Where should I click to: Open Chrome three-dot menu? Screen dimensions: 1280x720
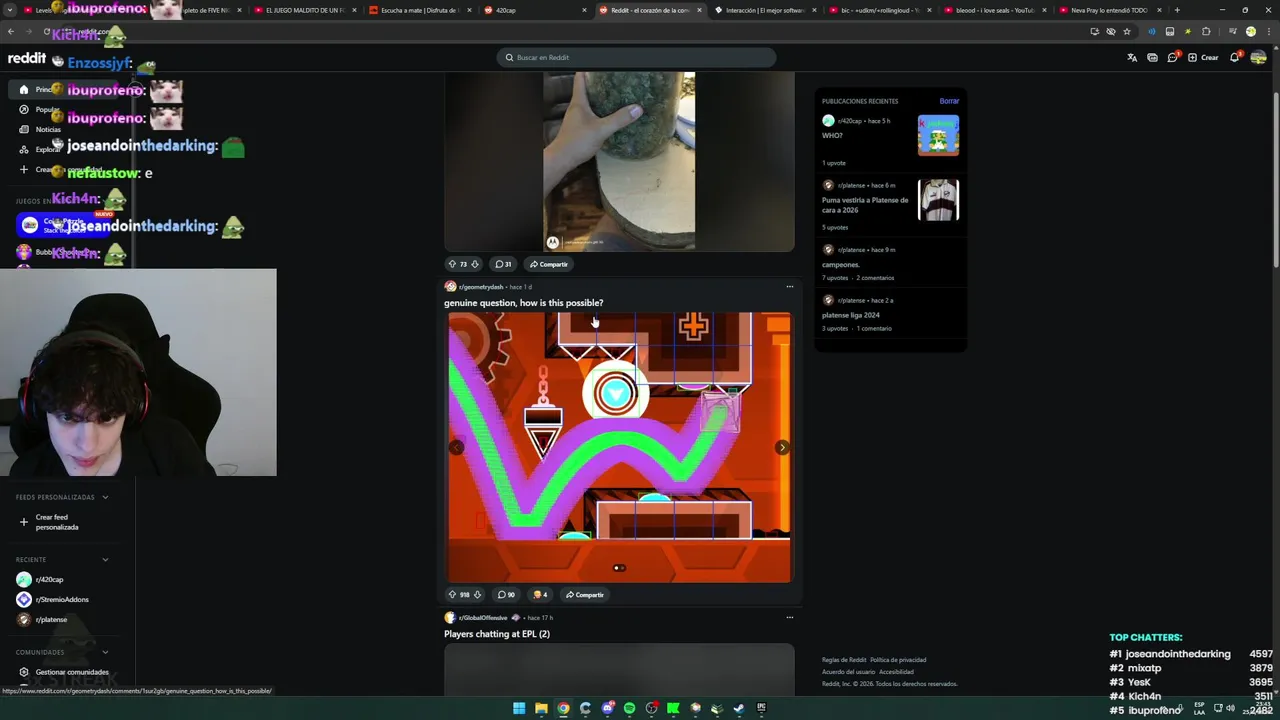pyautogui.click(x=1267, y=31)
